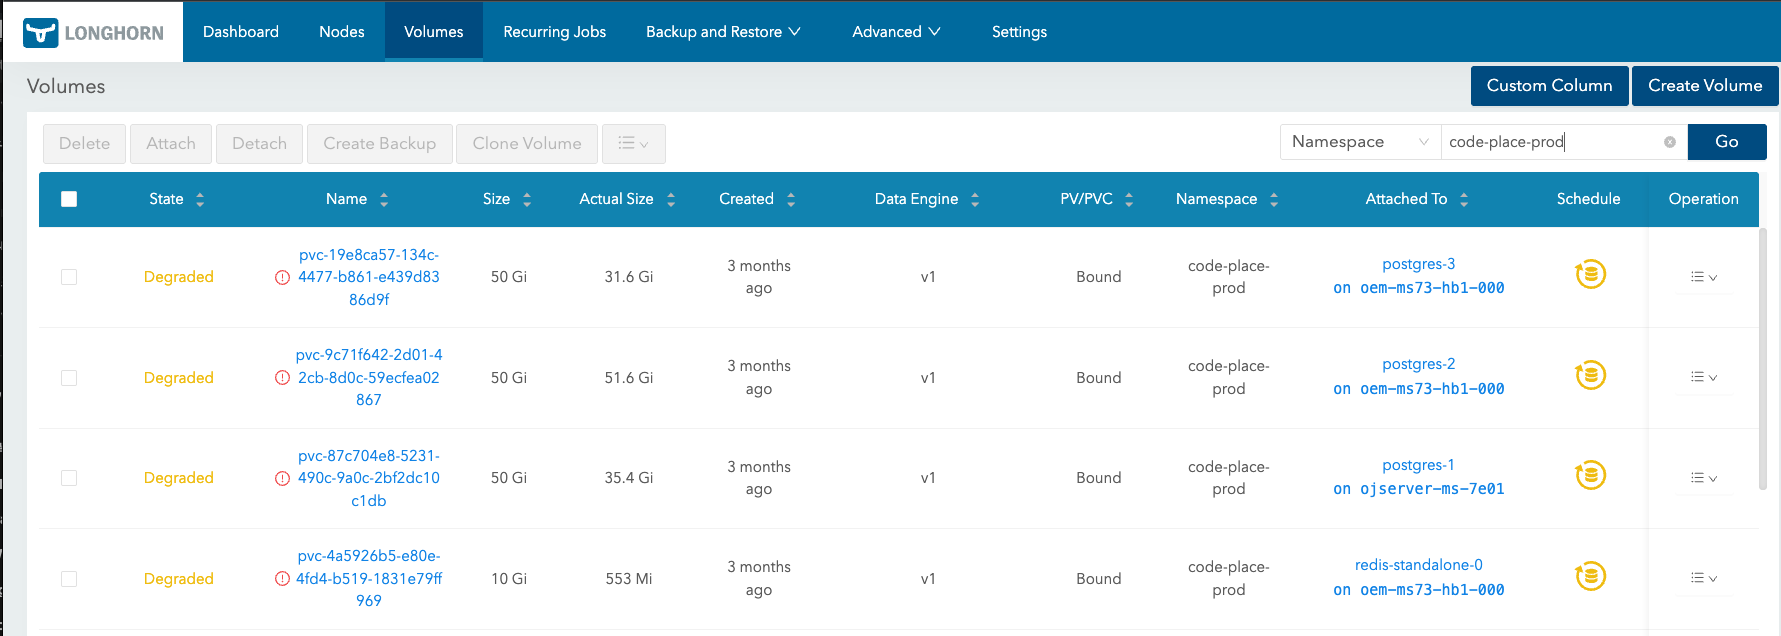Image resolution: width=1781 pixels, height=636 pixels.
Task: Open volume pvc-87c704e8-5231-490c-9a0c-2bf2dc10c1db
Action: point(369,478)
